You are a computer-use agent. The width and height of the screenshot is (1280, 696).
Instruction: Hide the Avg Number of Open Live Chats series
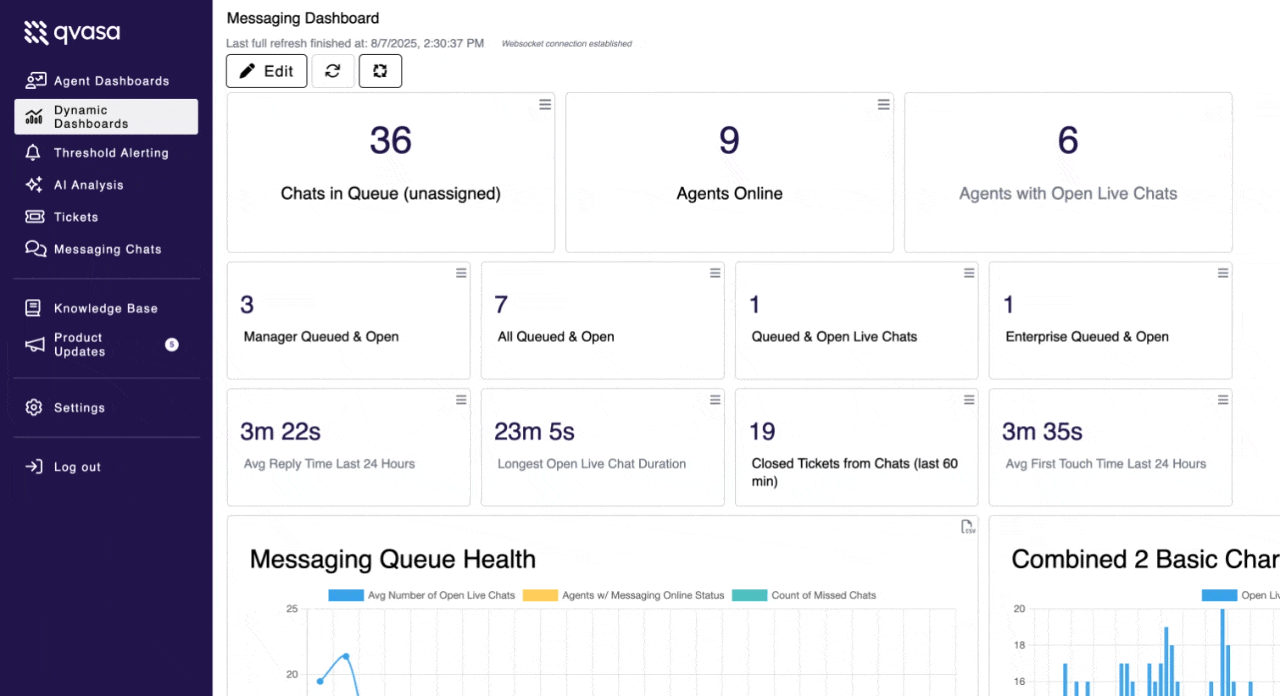(x=421, y=595)
